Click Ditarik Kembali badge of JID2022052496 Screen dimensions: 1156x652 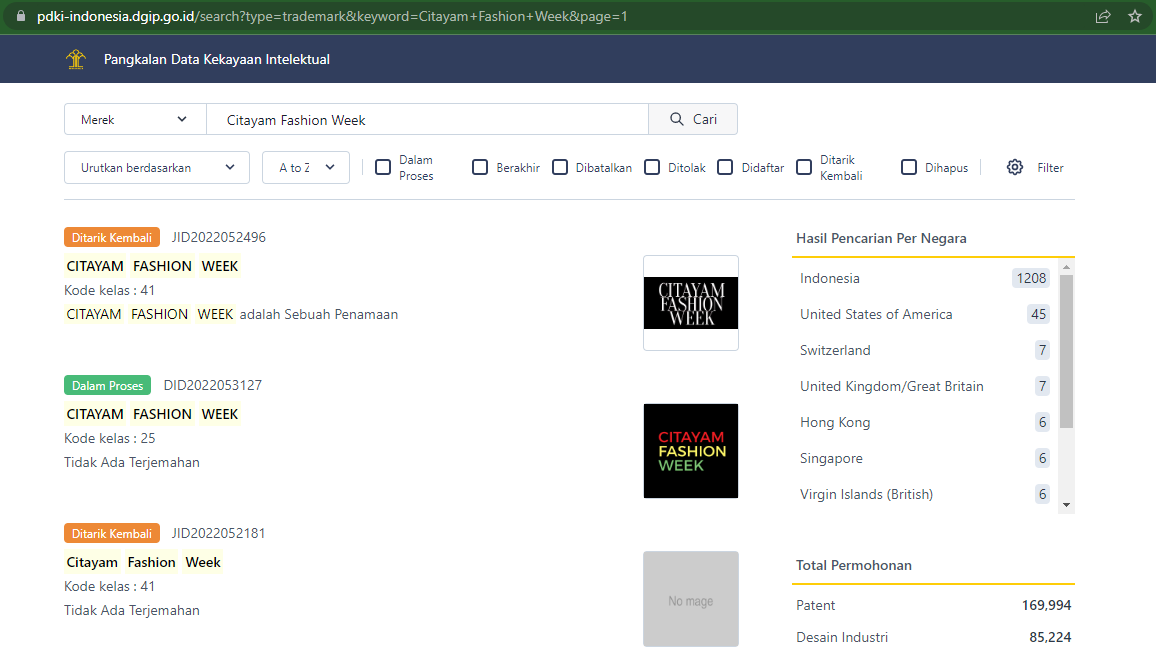click(112, 237)
